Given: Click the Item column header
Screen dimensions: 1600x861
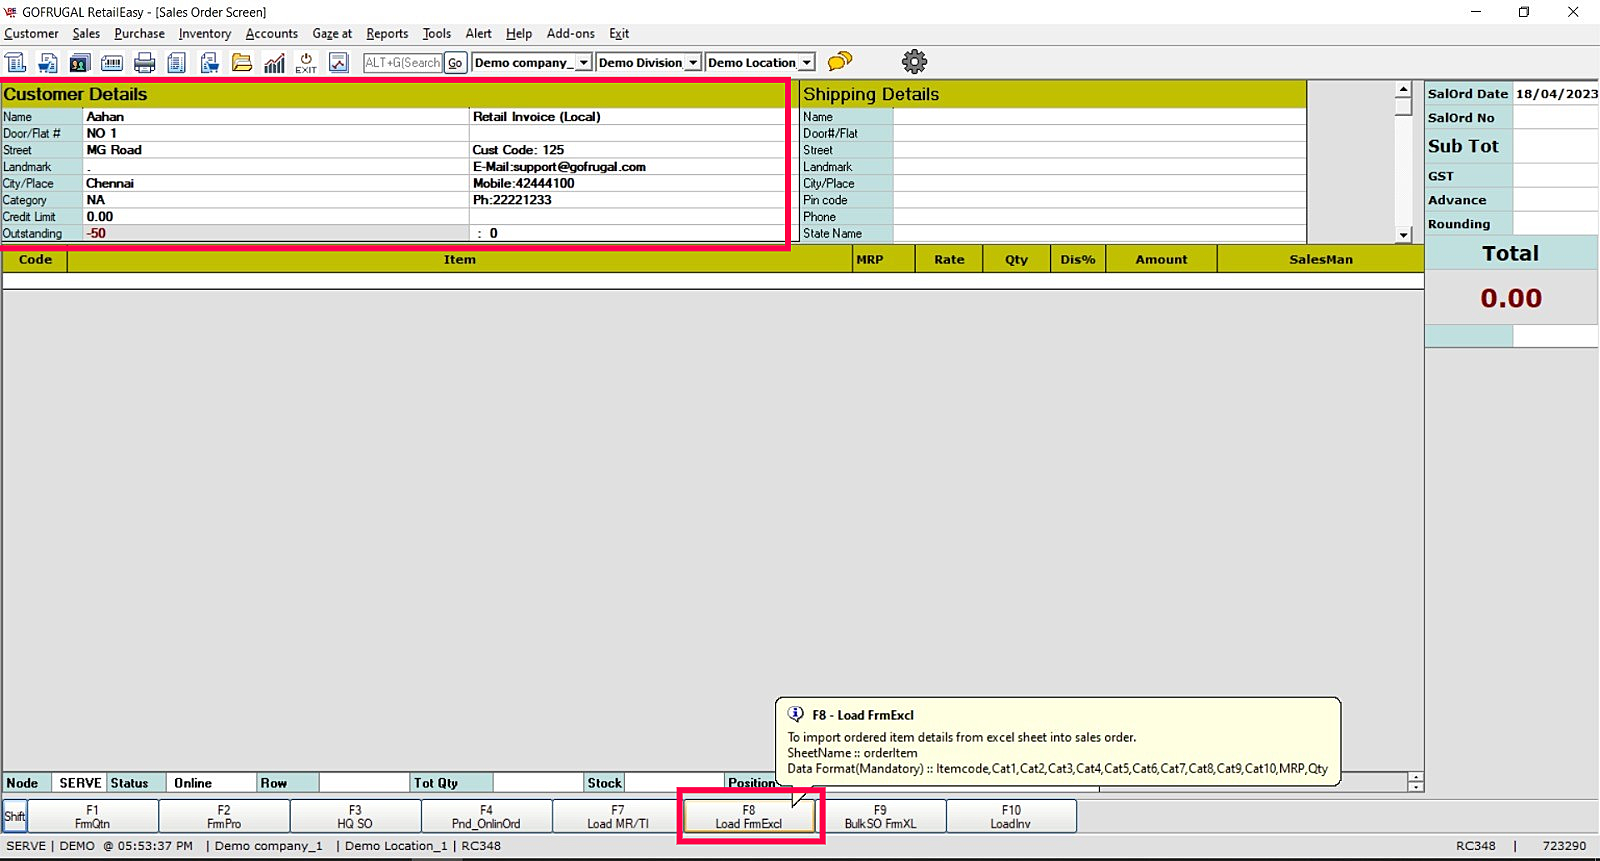Looking at the screenshot, I should pyautogui.click(x=460, y=260).
